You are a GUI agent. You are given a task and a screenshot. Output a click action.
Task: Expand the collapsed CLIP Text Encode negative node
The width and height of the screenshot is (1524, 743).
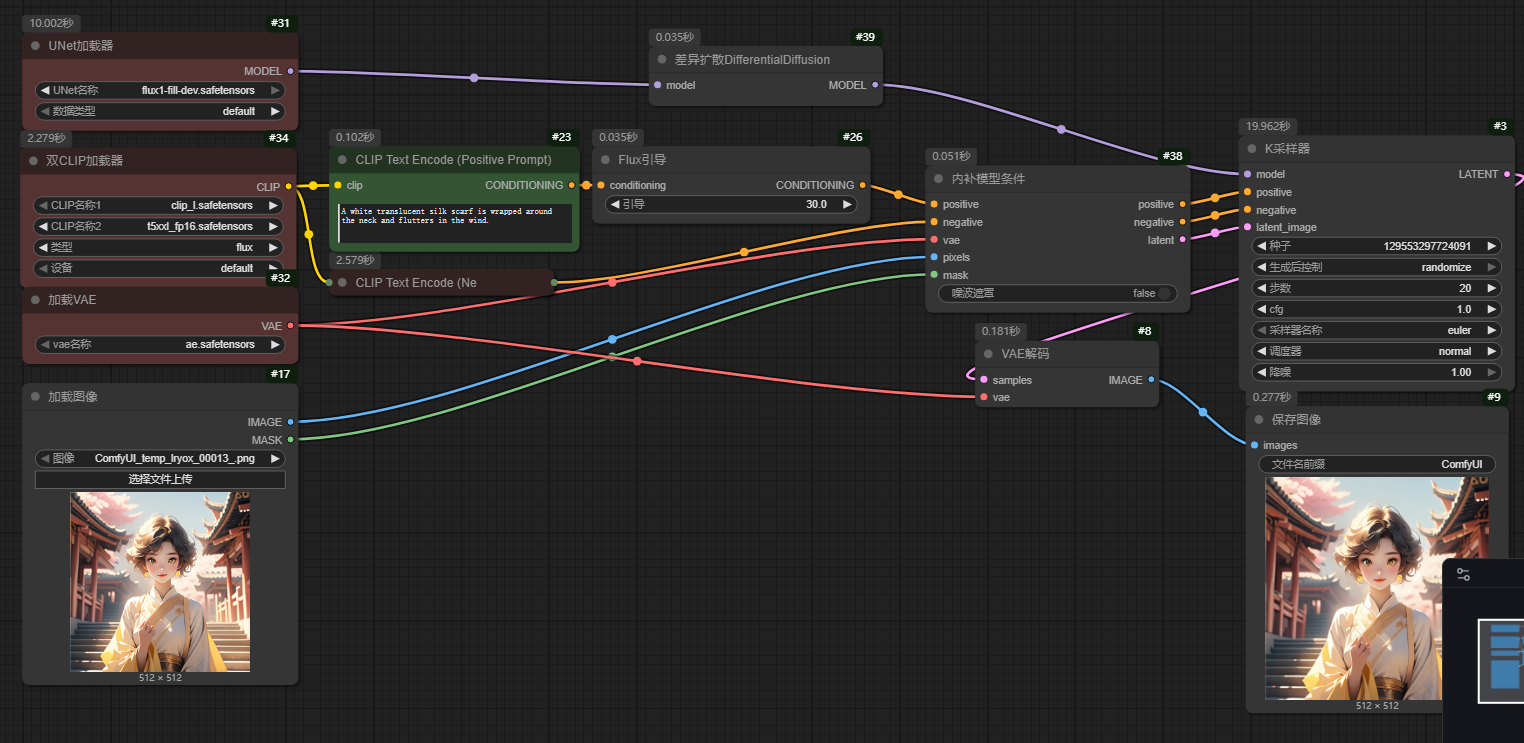pyautogui.click(x=342, y=283)
